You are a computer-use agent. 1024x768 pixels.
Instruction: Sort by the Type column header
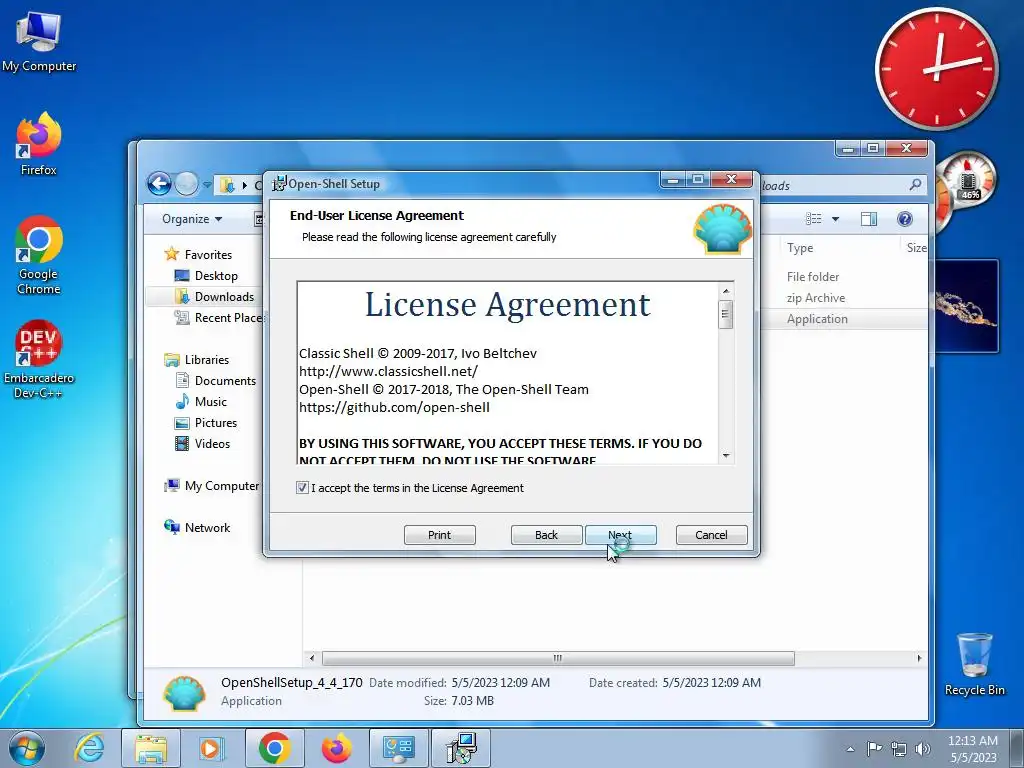(800, 248)
